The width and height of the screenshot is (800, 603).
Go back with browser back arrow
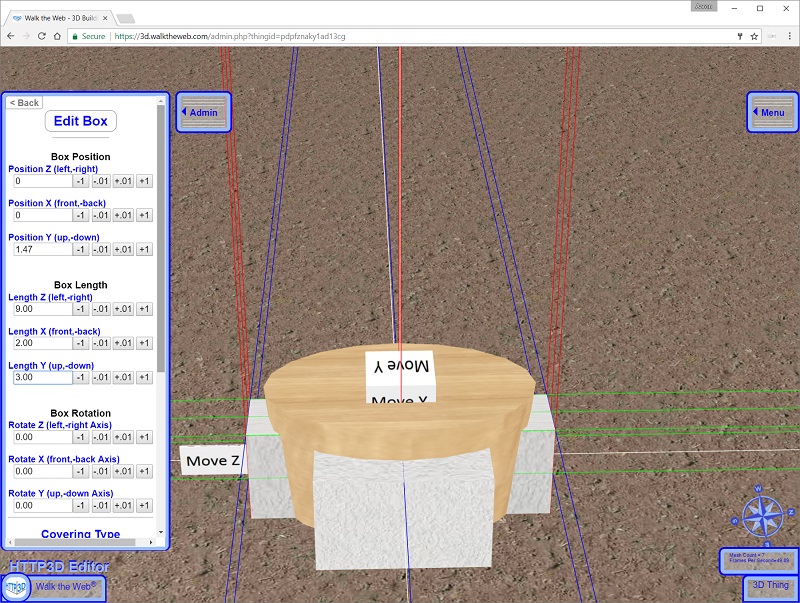point(10,36)
